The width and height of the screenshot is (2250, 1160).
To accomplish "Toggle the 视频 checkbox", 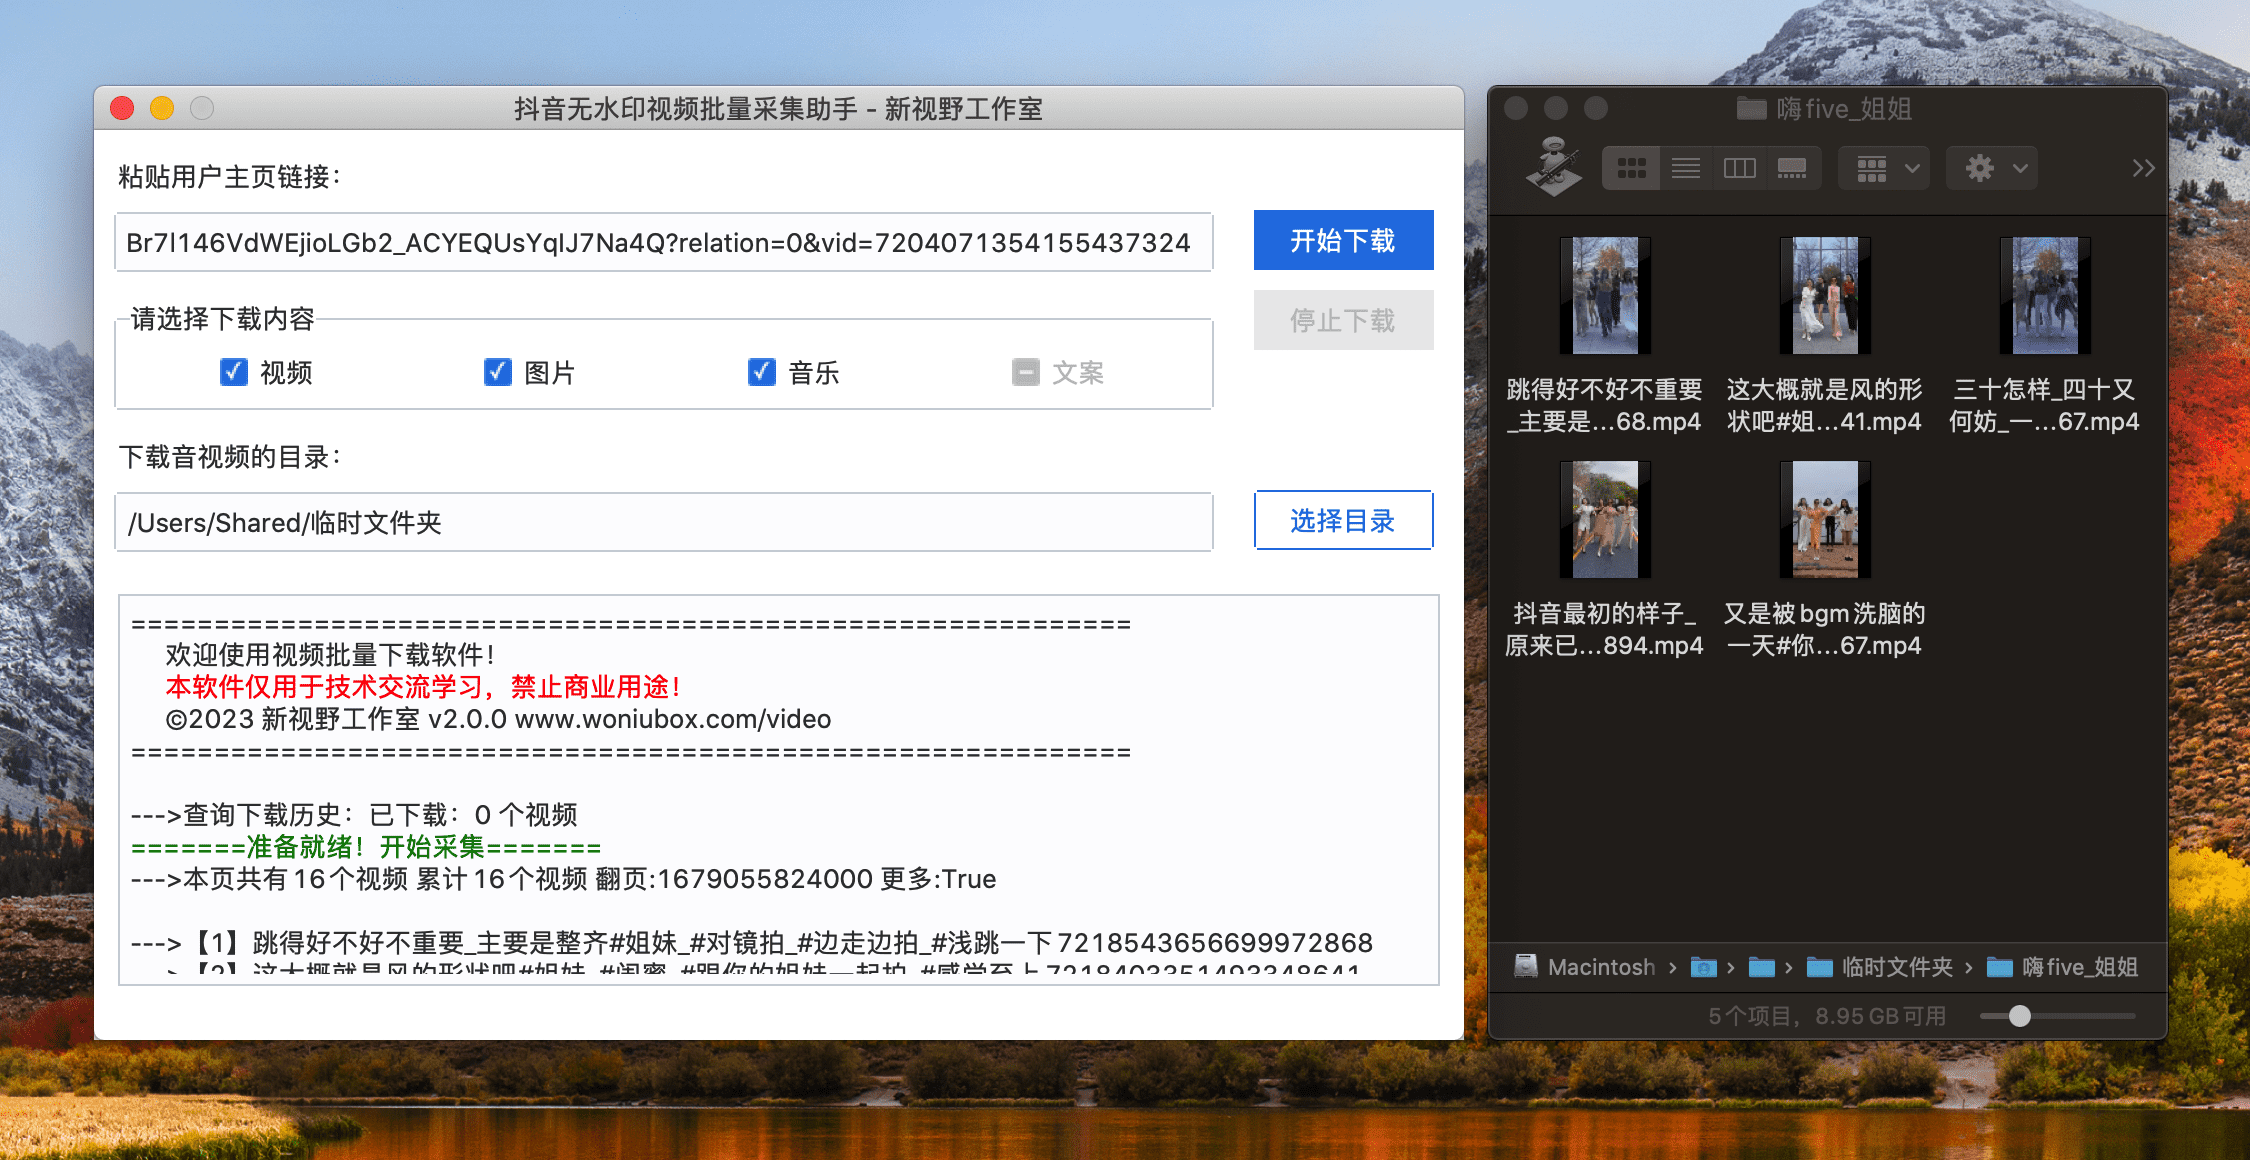I will click(234, 372).
